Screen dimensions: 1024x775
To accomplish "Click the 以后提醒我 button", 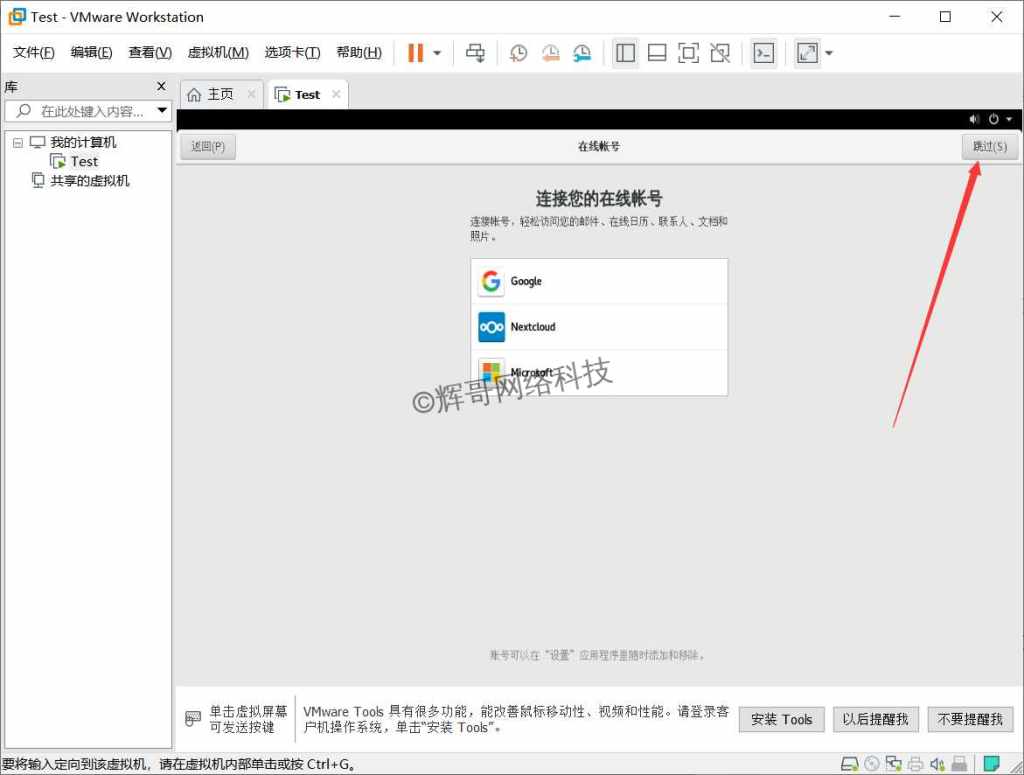I will click(875, 720).
